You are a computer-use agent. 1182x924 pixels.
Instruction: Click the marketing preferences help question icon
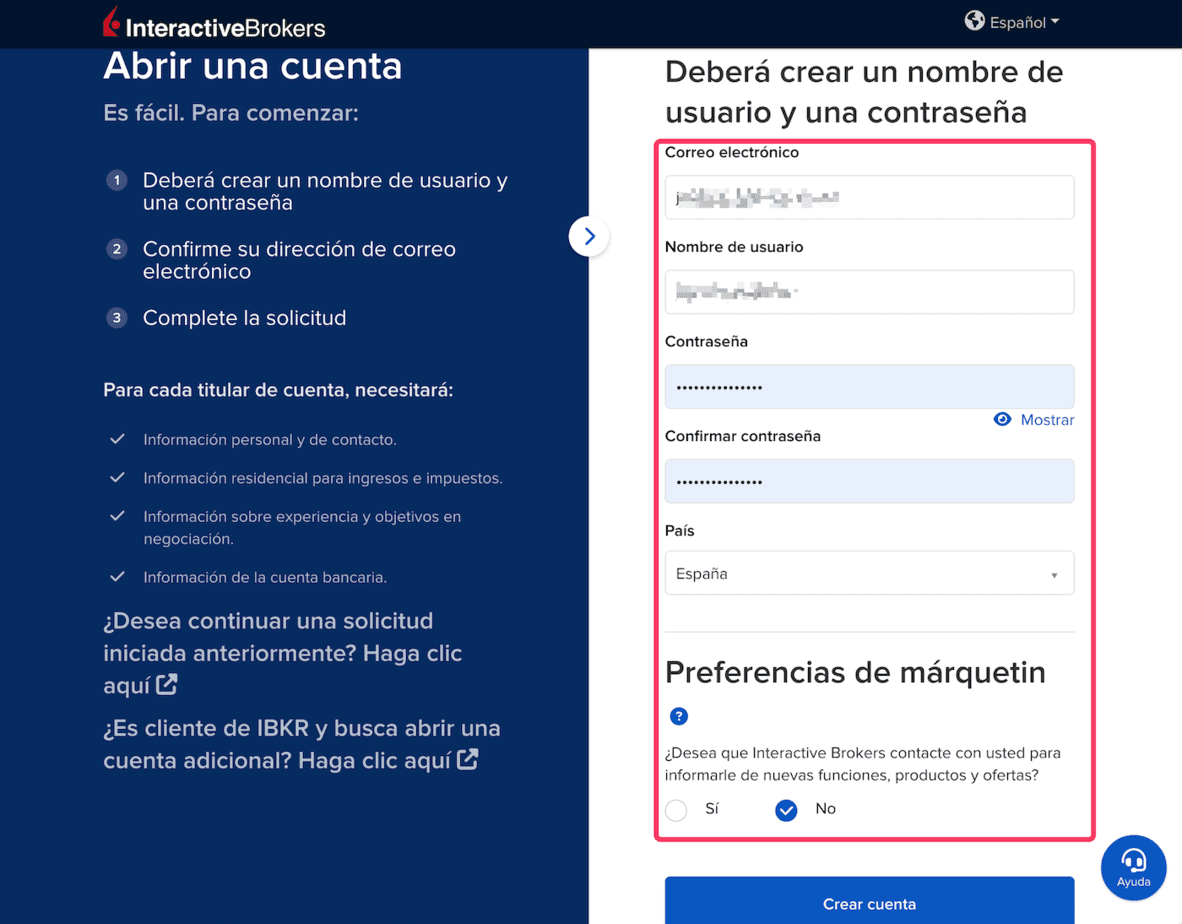click(x=678, y=716)
